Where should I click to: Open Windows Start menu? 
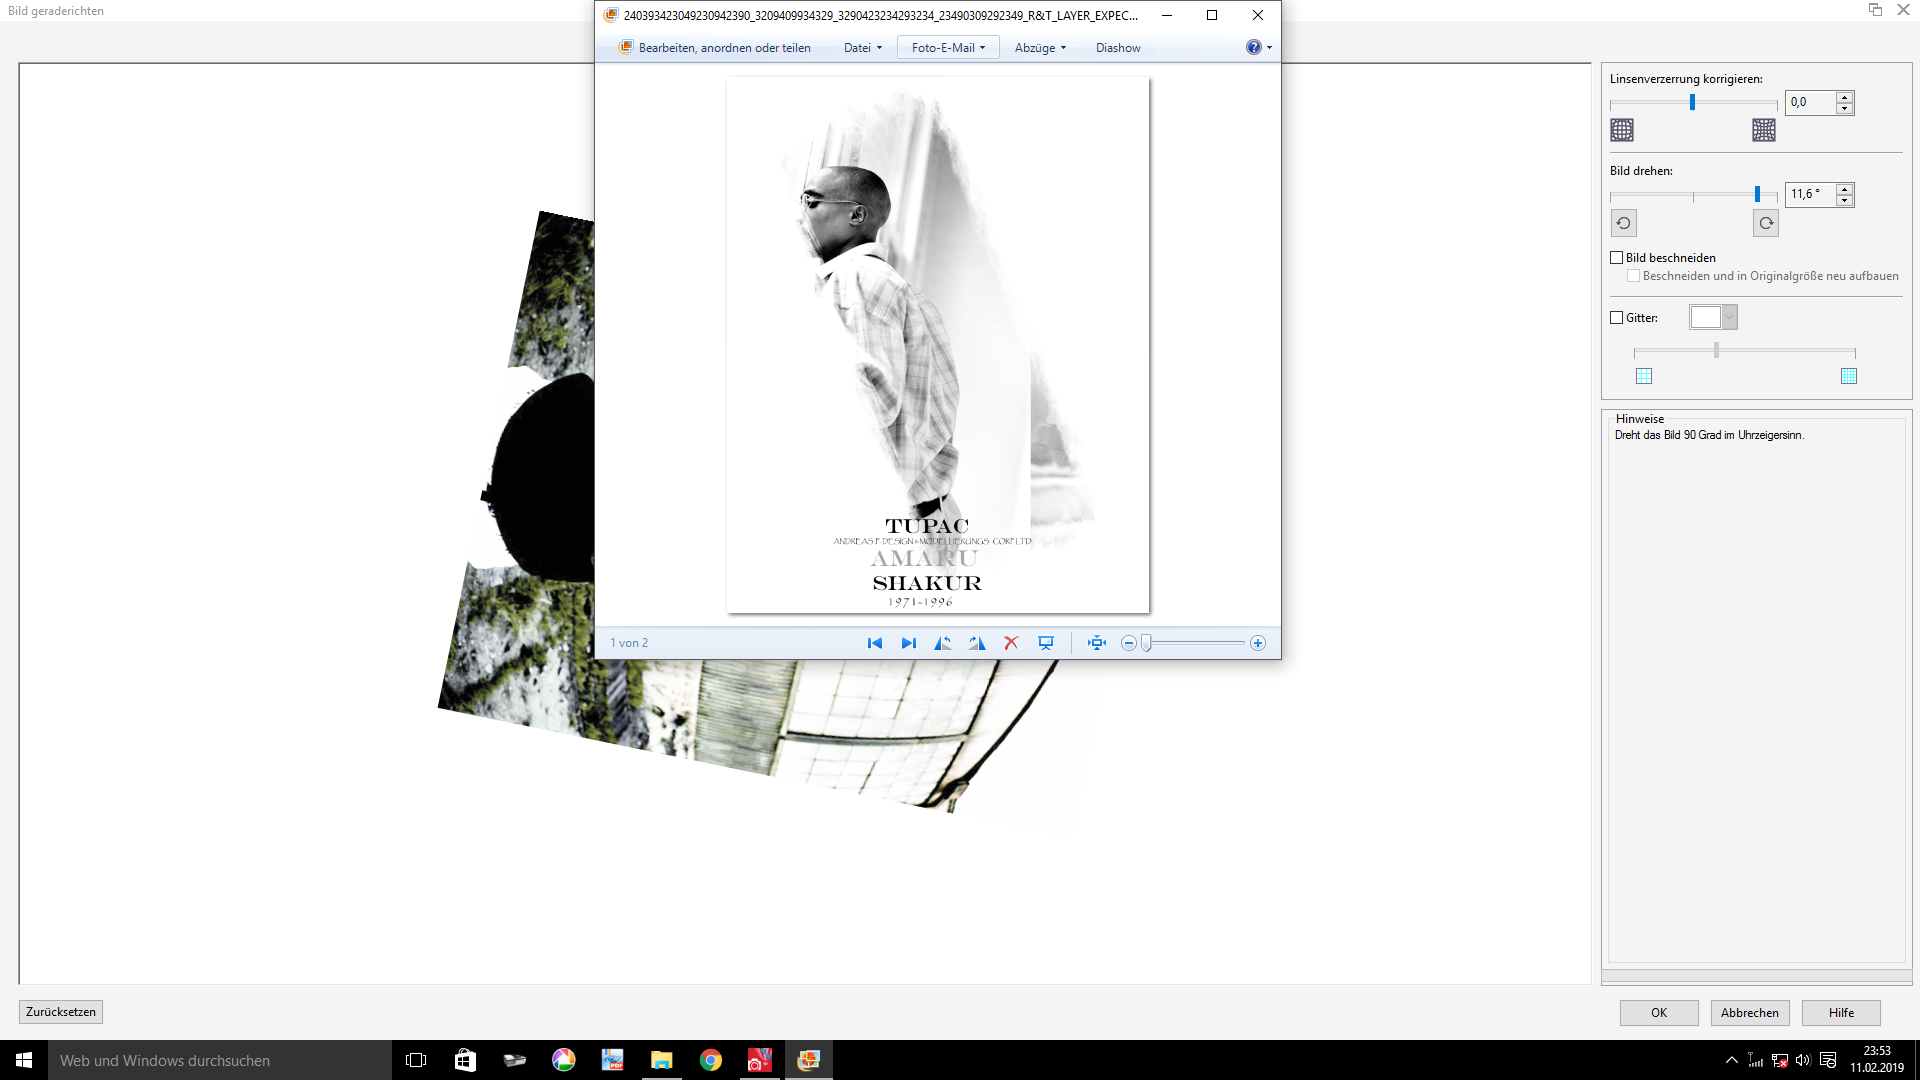pyautogui.click(x=24, y=1060)
